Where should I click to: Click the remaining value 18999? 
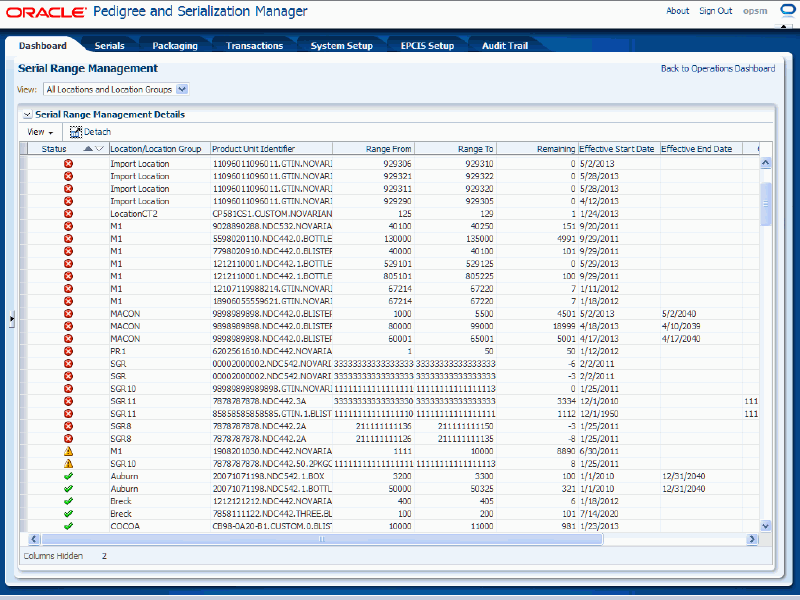click(563, 326)
